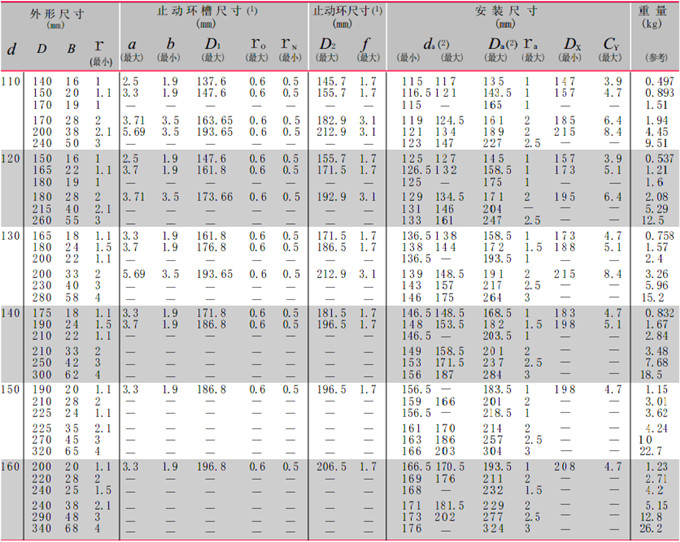The height and width of the screenshot is (542, 680).
Task: Click weight value 9.51
Action: coord(656,143)
